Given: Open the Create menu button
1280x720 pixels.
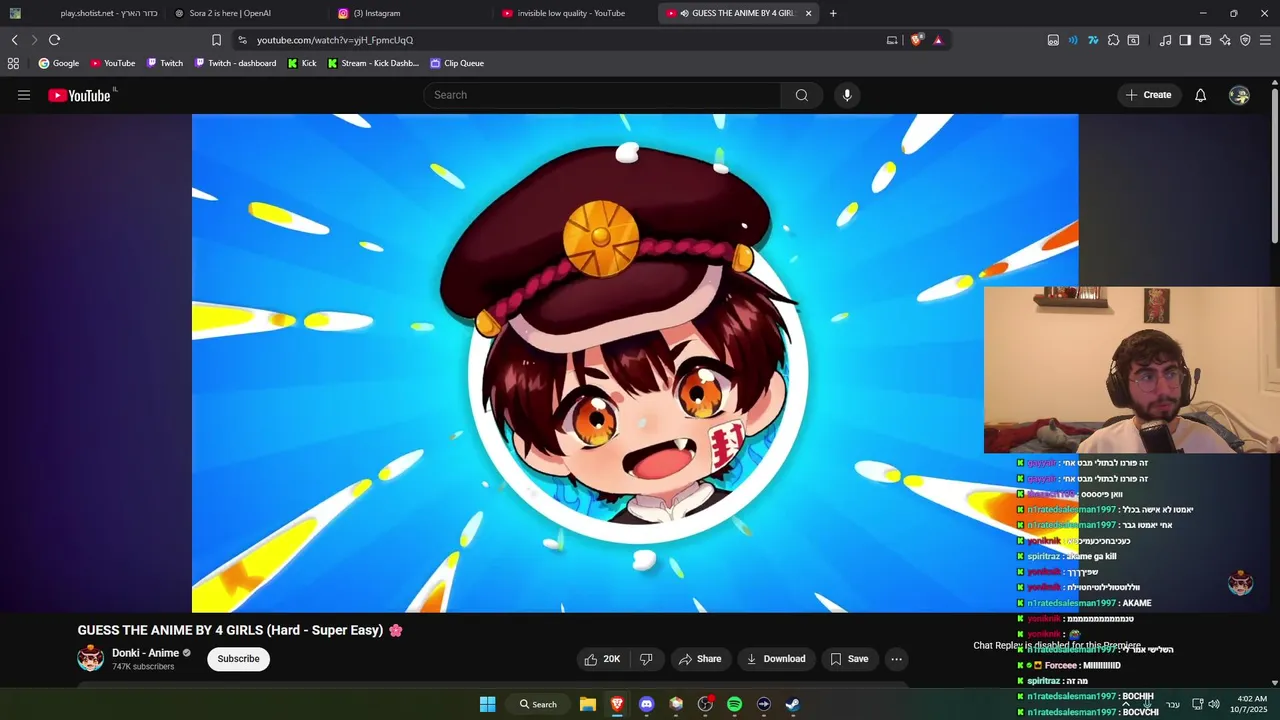Looking at the screenshot, I should (x=1147, y=95).
